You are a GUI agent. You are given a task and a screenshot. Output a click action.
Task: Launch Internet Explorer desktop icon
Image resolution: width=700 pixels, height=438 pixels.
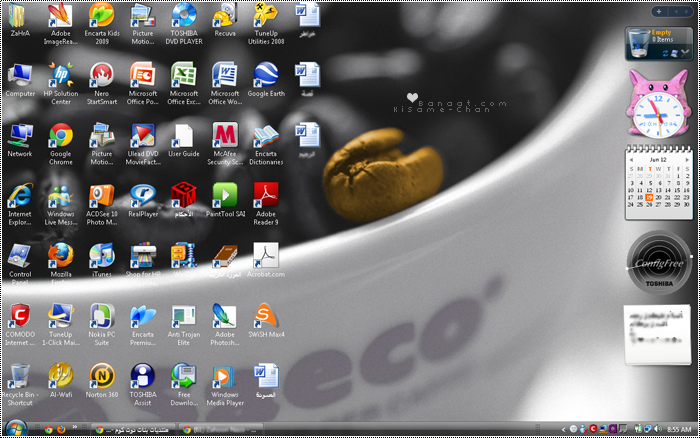point(20,196)
